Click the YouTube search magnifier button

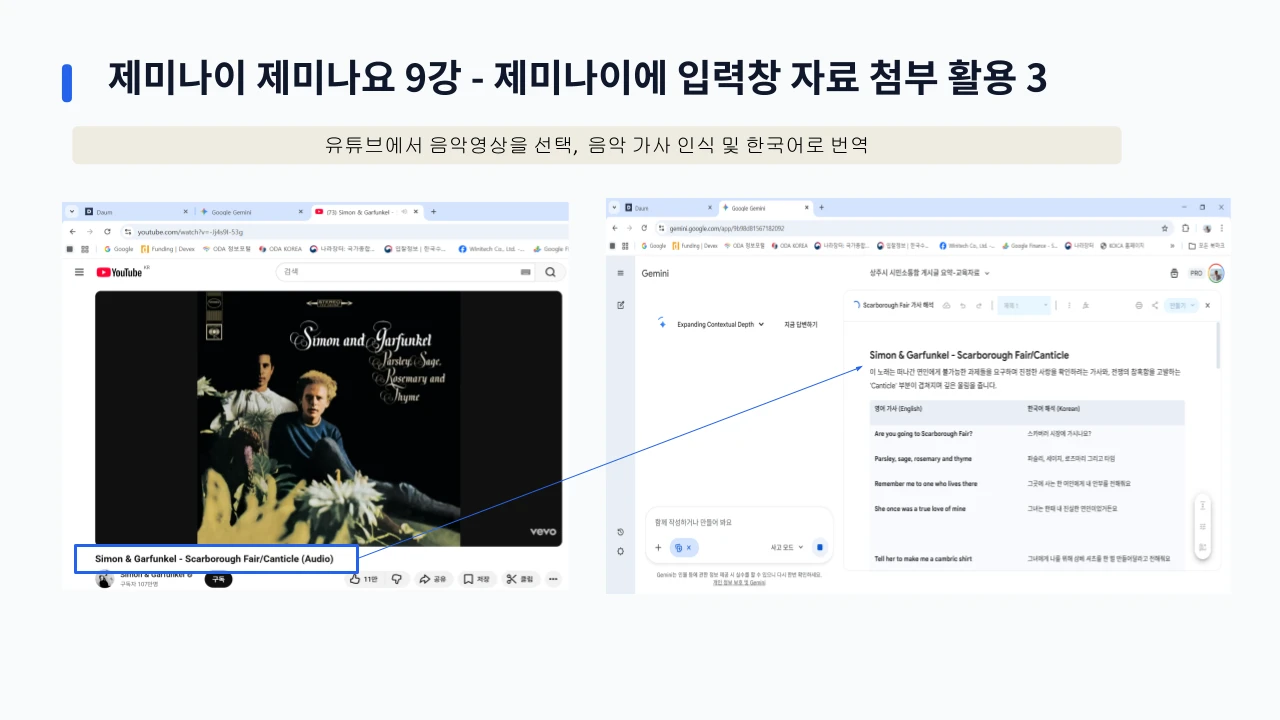coord(550,272)
